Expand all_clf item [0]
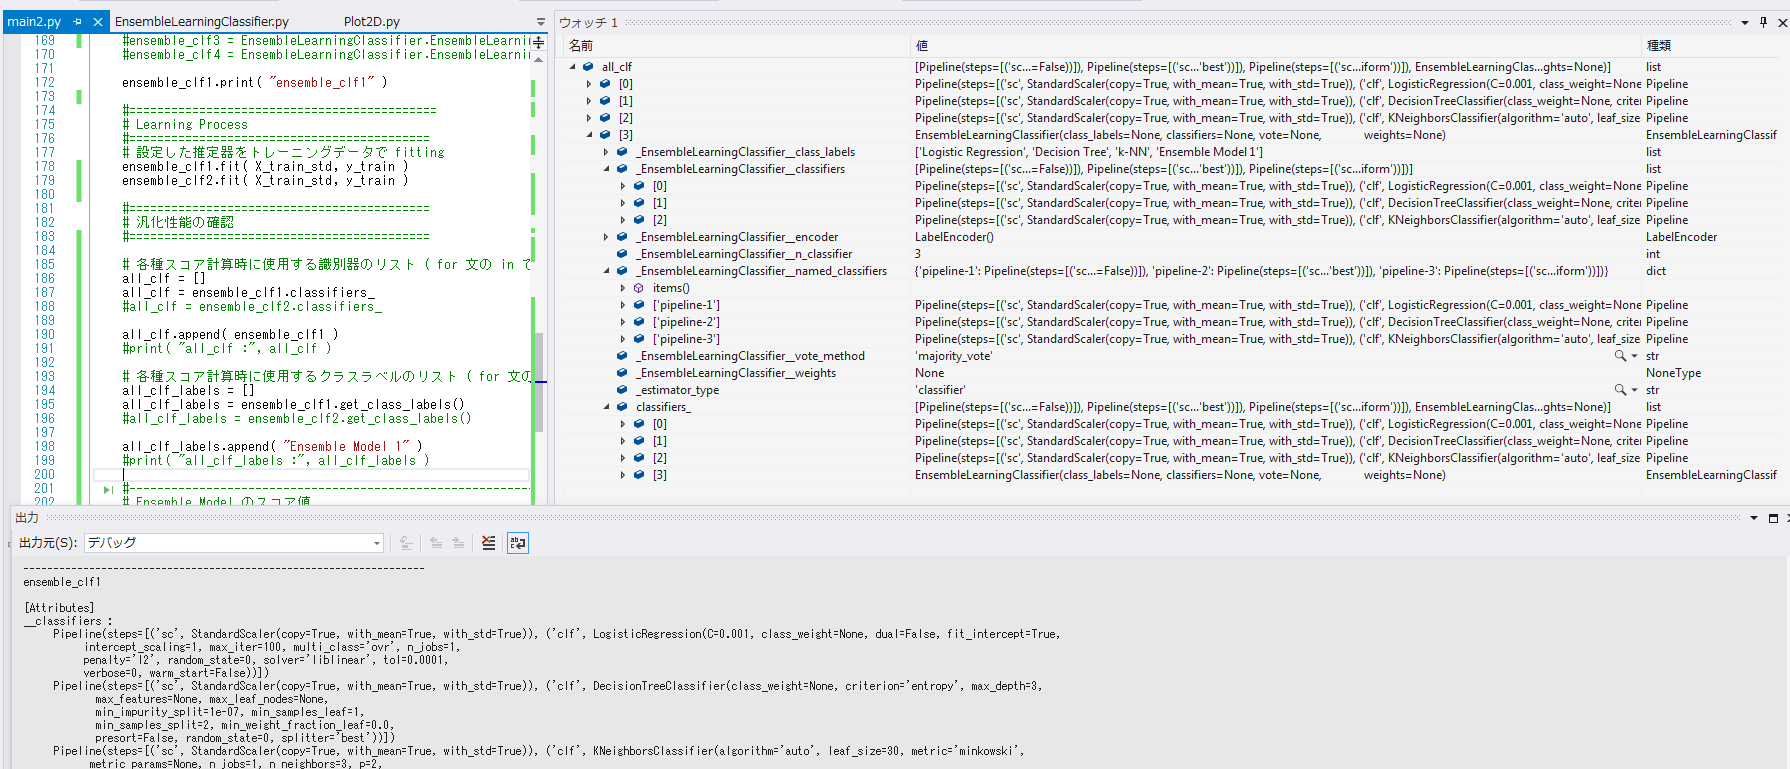 pos(589,84)
